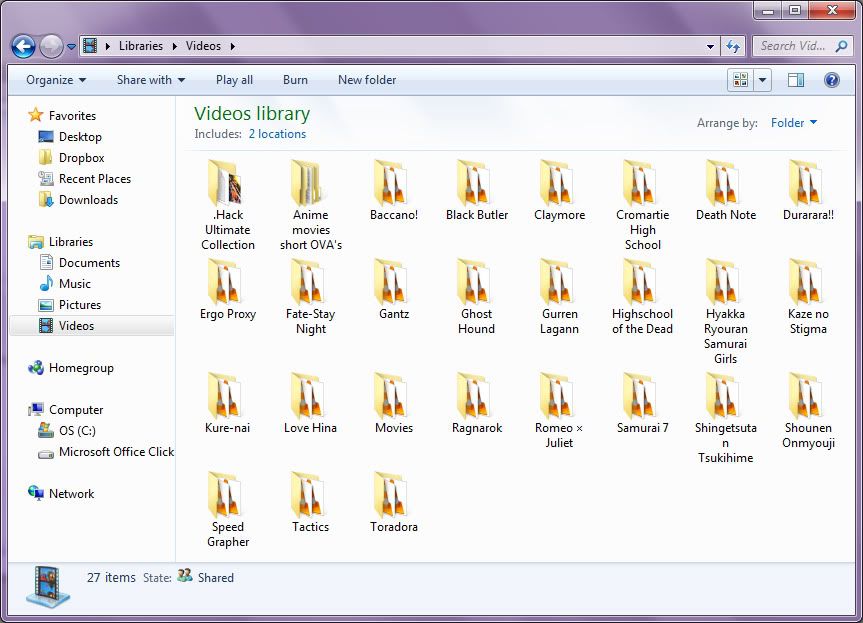Click the address bar refresh icon
This screenshot has height=623, width=863.
pos(733,46)
